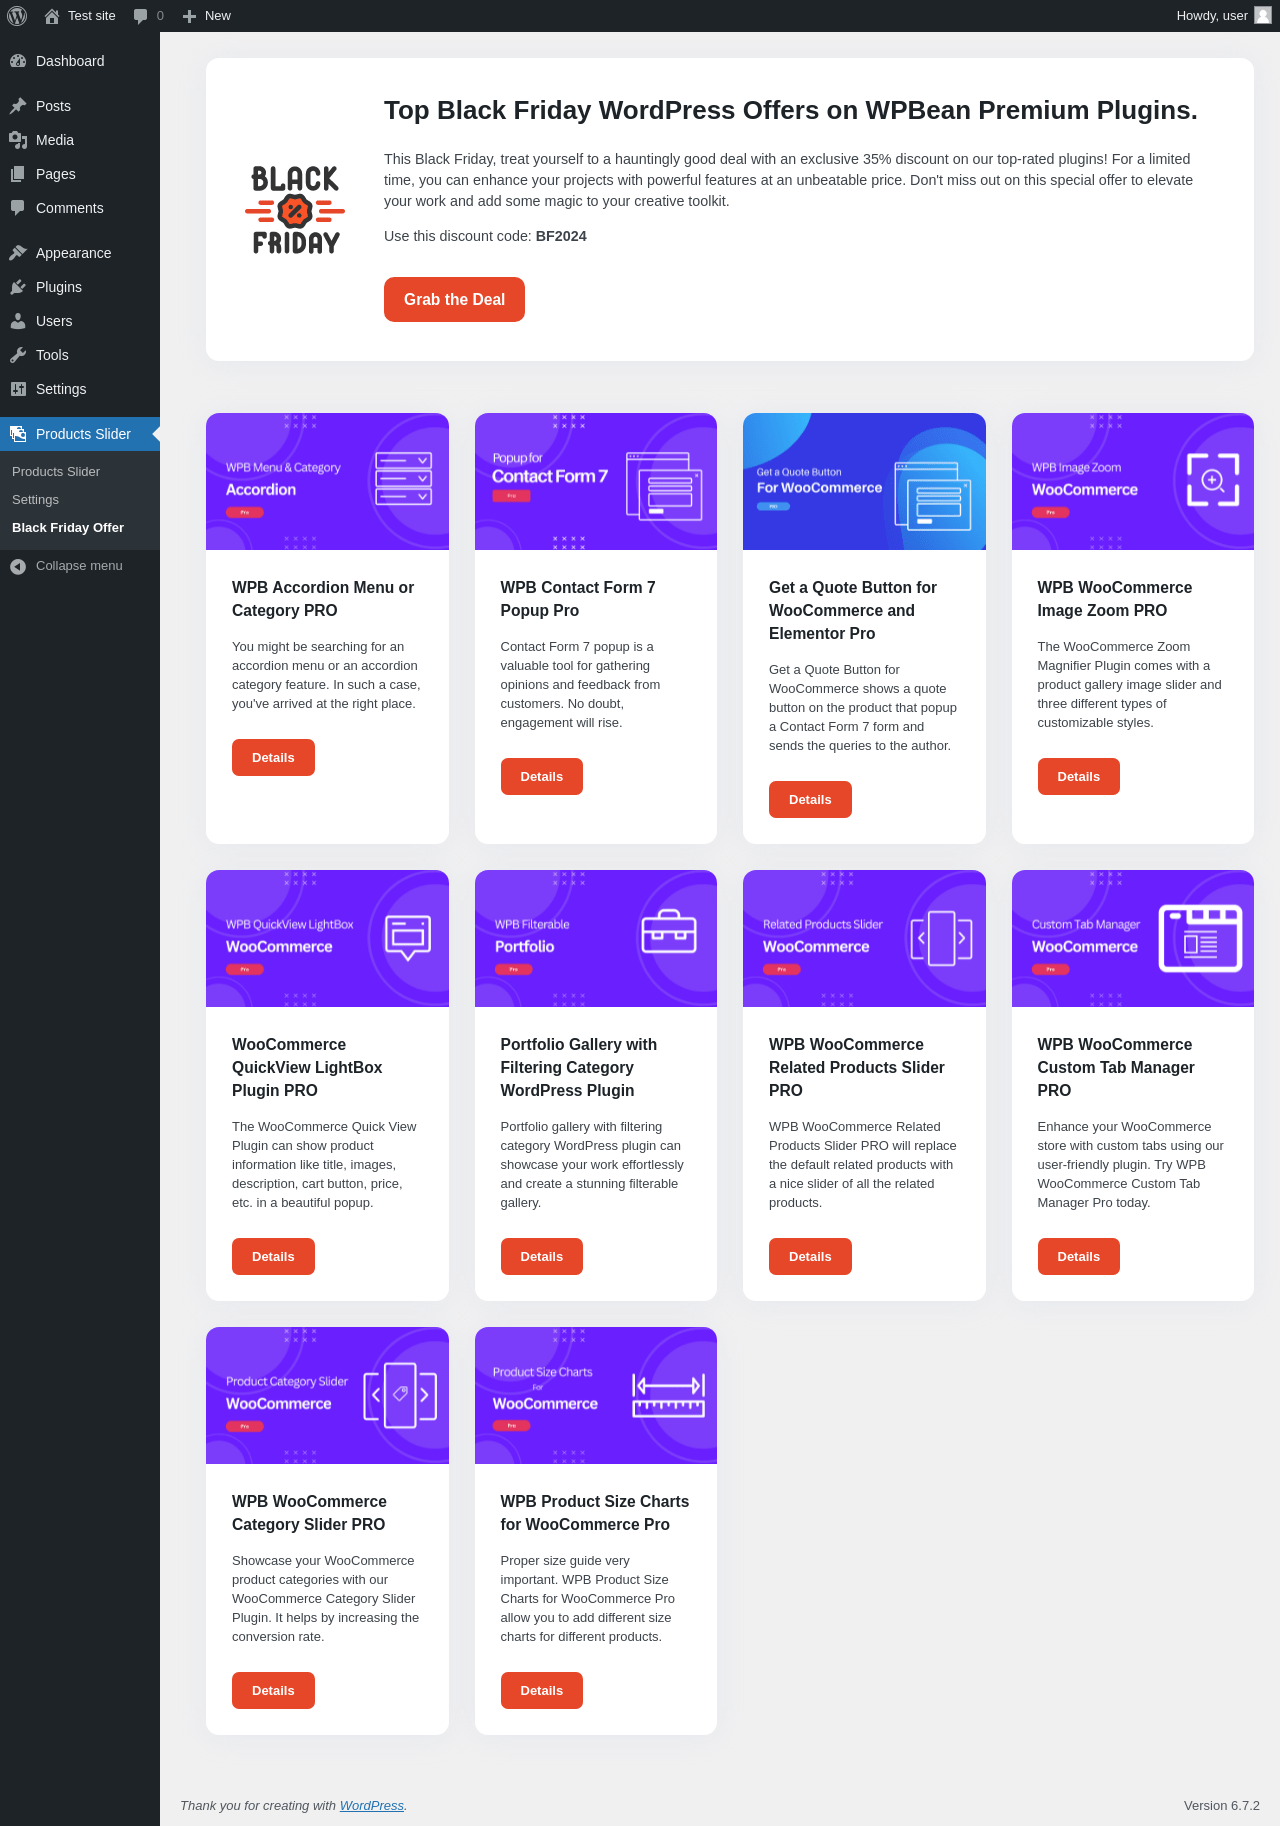View Details for Get a Quote Button
Viewport: 1280px width, 1826px height.
click(810, 800)
